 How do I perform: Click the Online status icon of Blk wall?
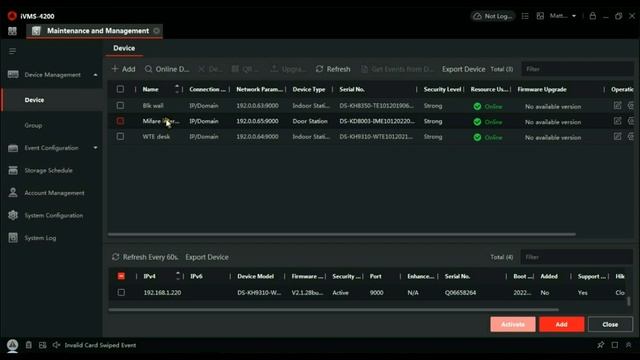[477, 106]
